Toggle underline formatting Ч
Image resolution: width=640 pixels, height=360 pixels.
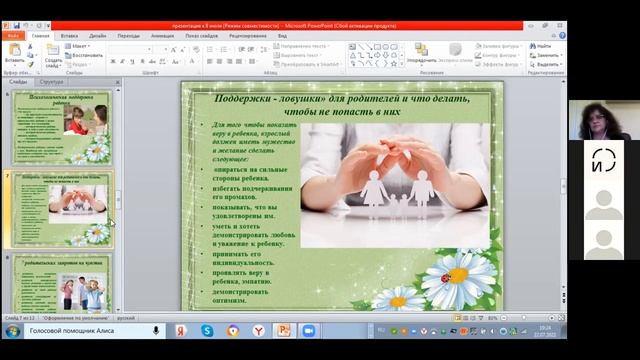coord(132,61)
